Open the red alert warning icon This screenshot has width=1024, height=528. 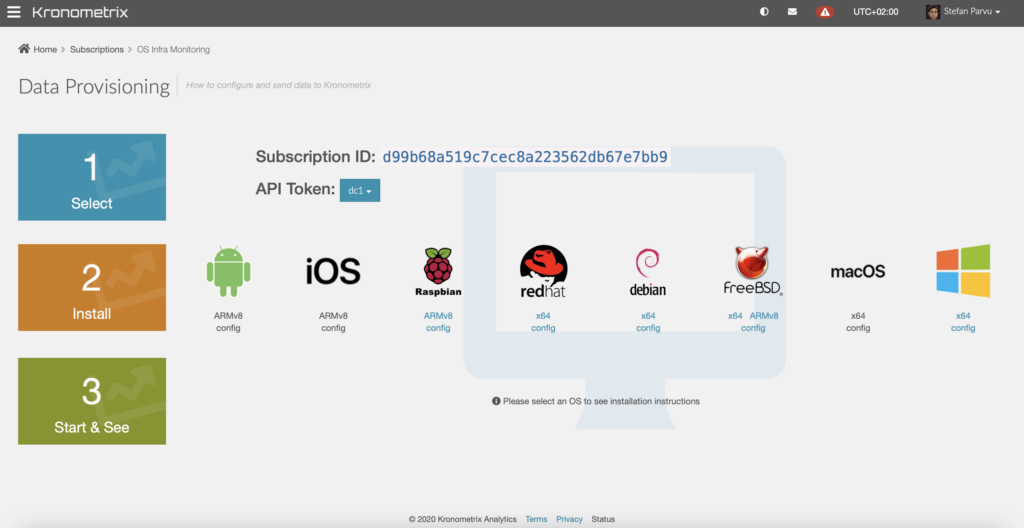pos(825,12)
